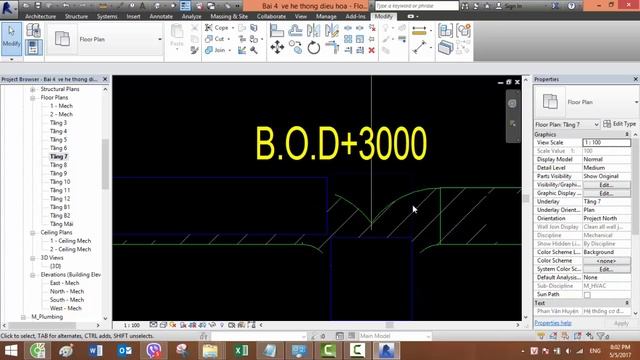Activate the Copy element tool

point(295,47)
